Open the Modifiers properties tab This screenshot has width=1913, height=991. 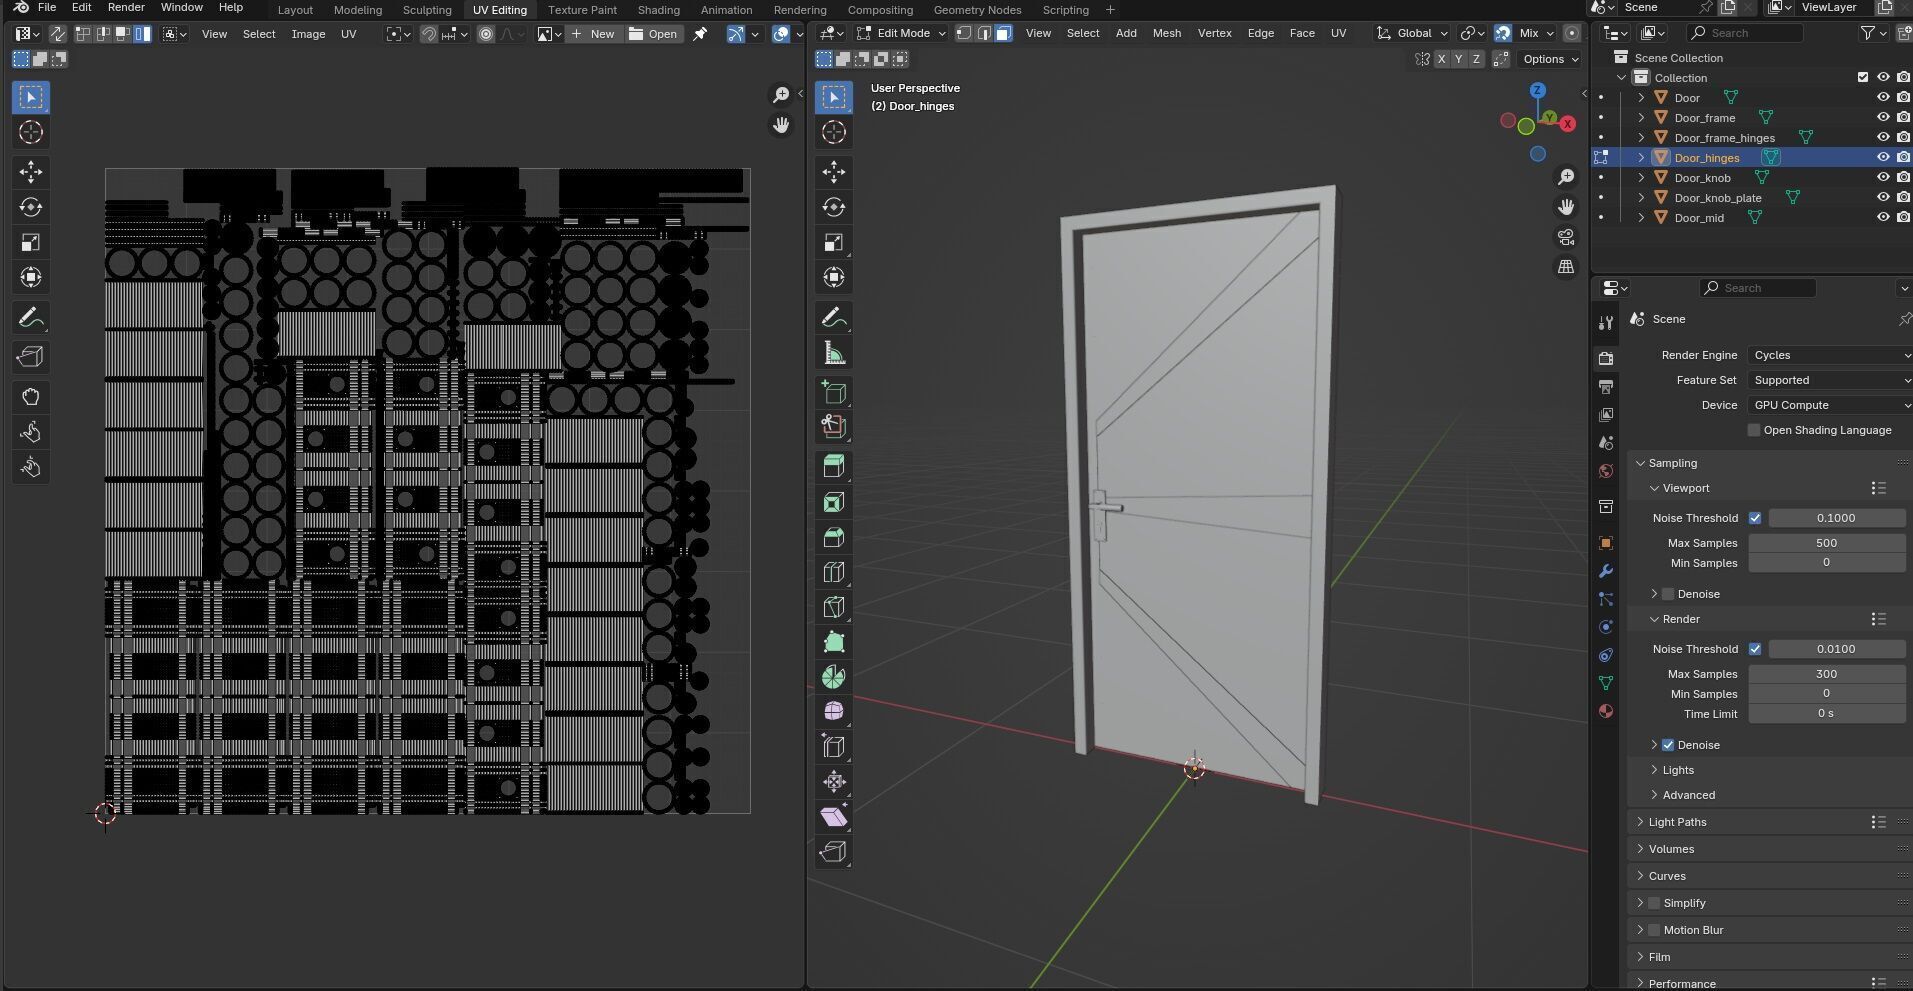[x=1606, y=571]
